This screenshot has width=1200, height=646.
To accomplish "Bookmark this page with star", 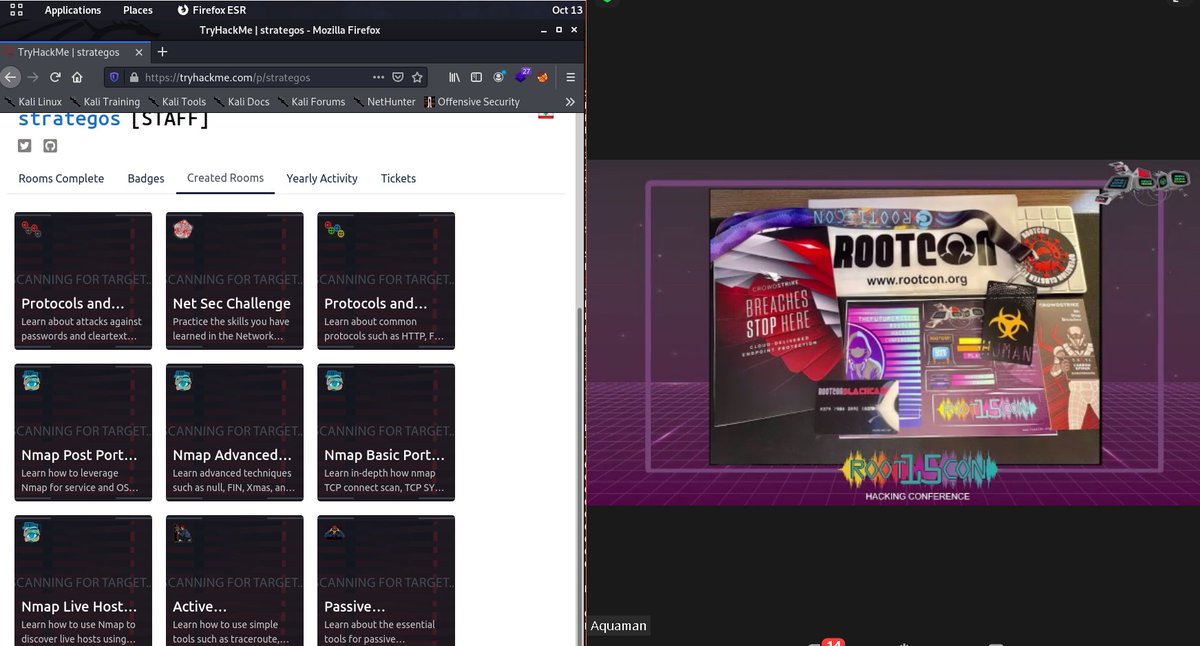I will (417, 77).
